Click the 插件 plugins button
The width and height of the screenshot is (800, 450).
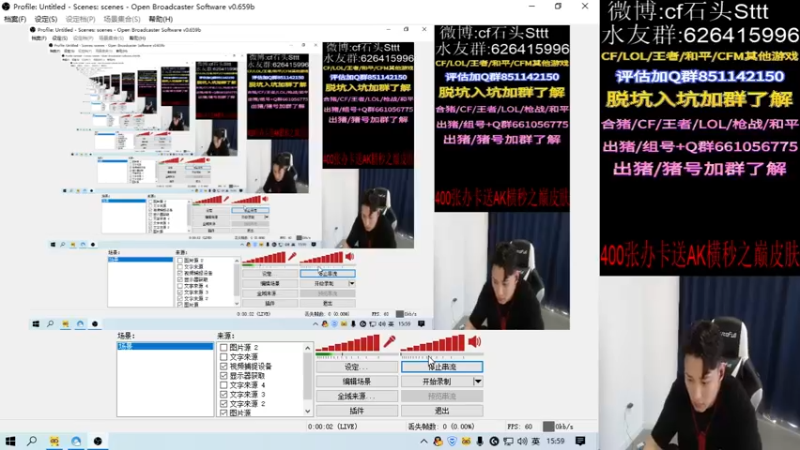(357, 410)
